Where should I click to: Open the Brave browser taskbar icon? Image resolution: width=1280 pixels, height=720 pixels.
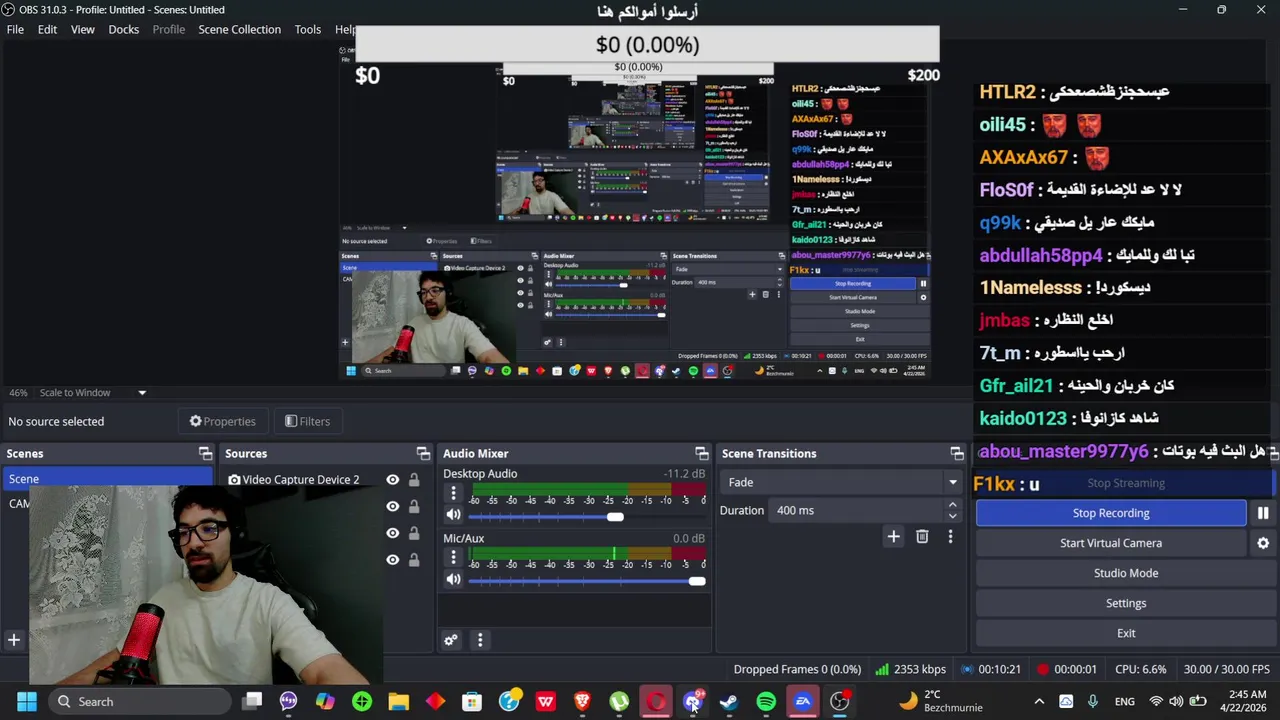[x=582, y=701]
